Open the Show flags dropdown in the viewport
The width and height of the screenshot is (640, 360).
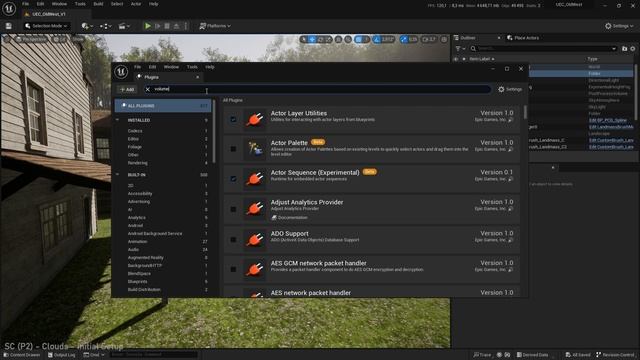point(78,39)
